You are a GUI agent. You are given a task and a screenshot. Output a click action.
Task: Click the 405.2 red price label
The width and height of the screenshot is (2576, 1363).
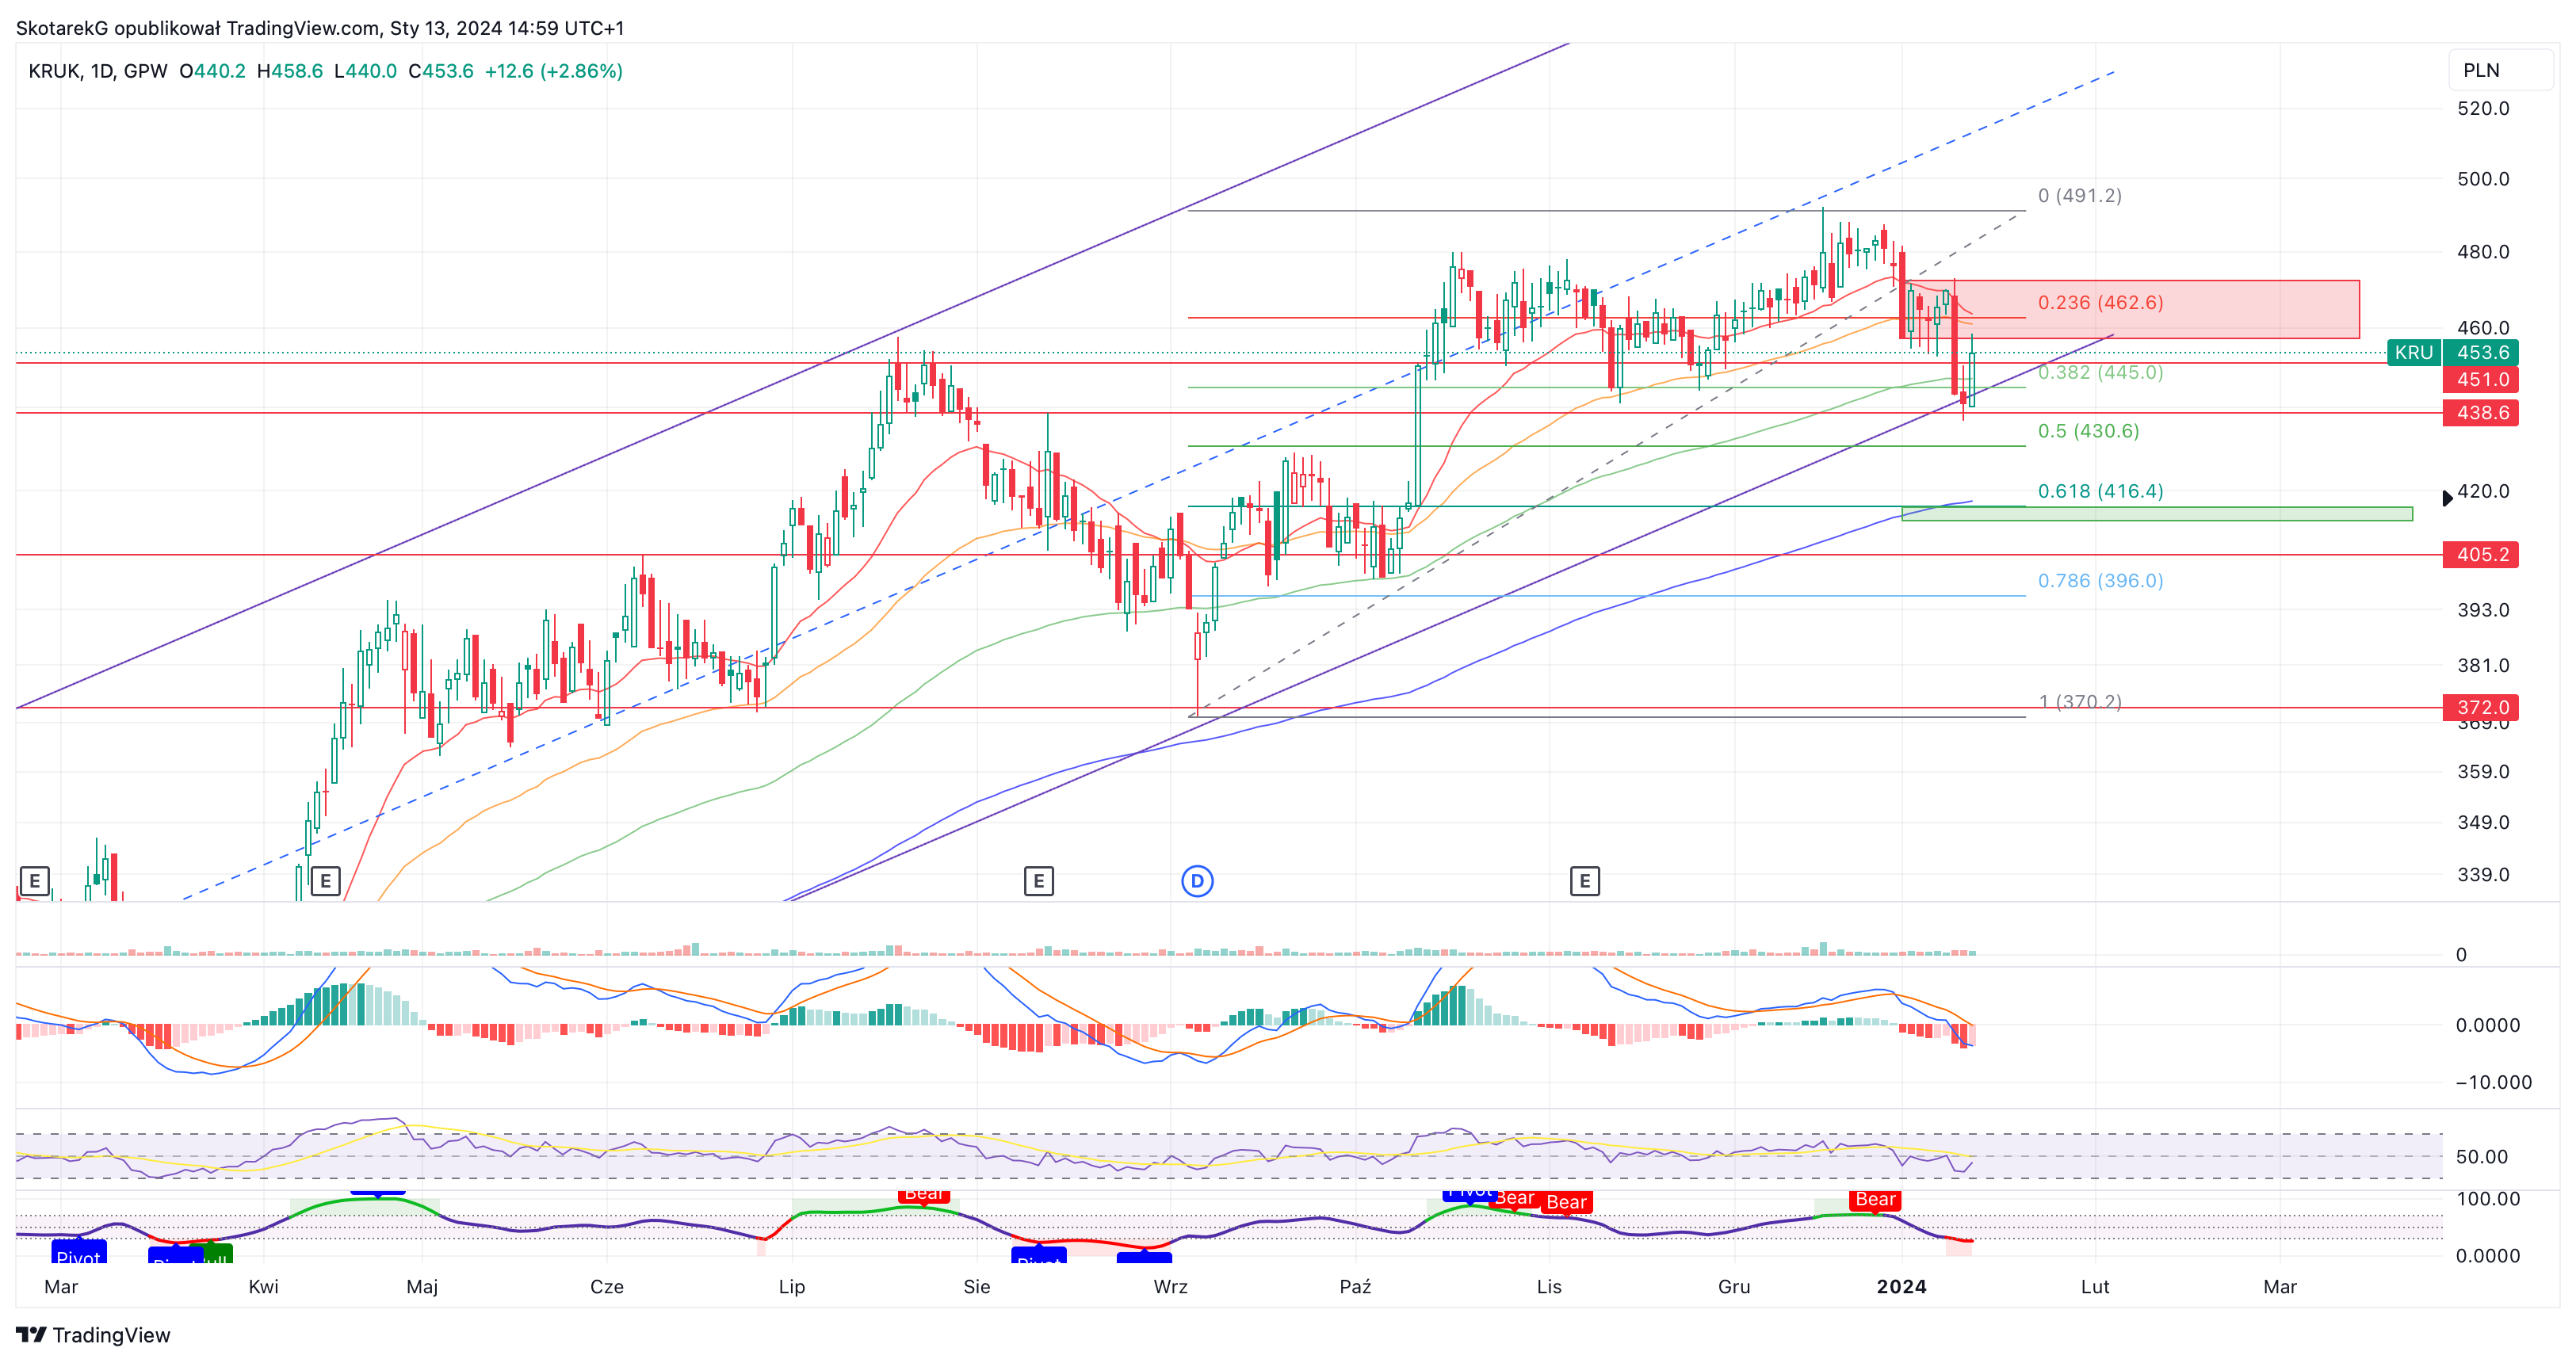pyautogui.click(x=2481, y=555)
